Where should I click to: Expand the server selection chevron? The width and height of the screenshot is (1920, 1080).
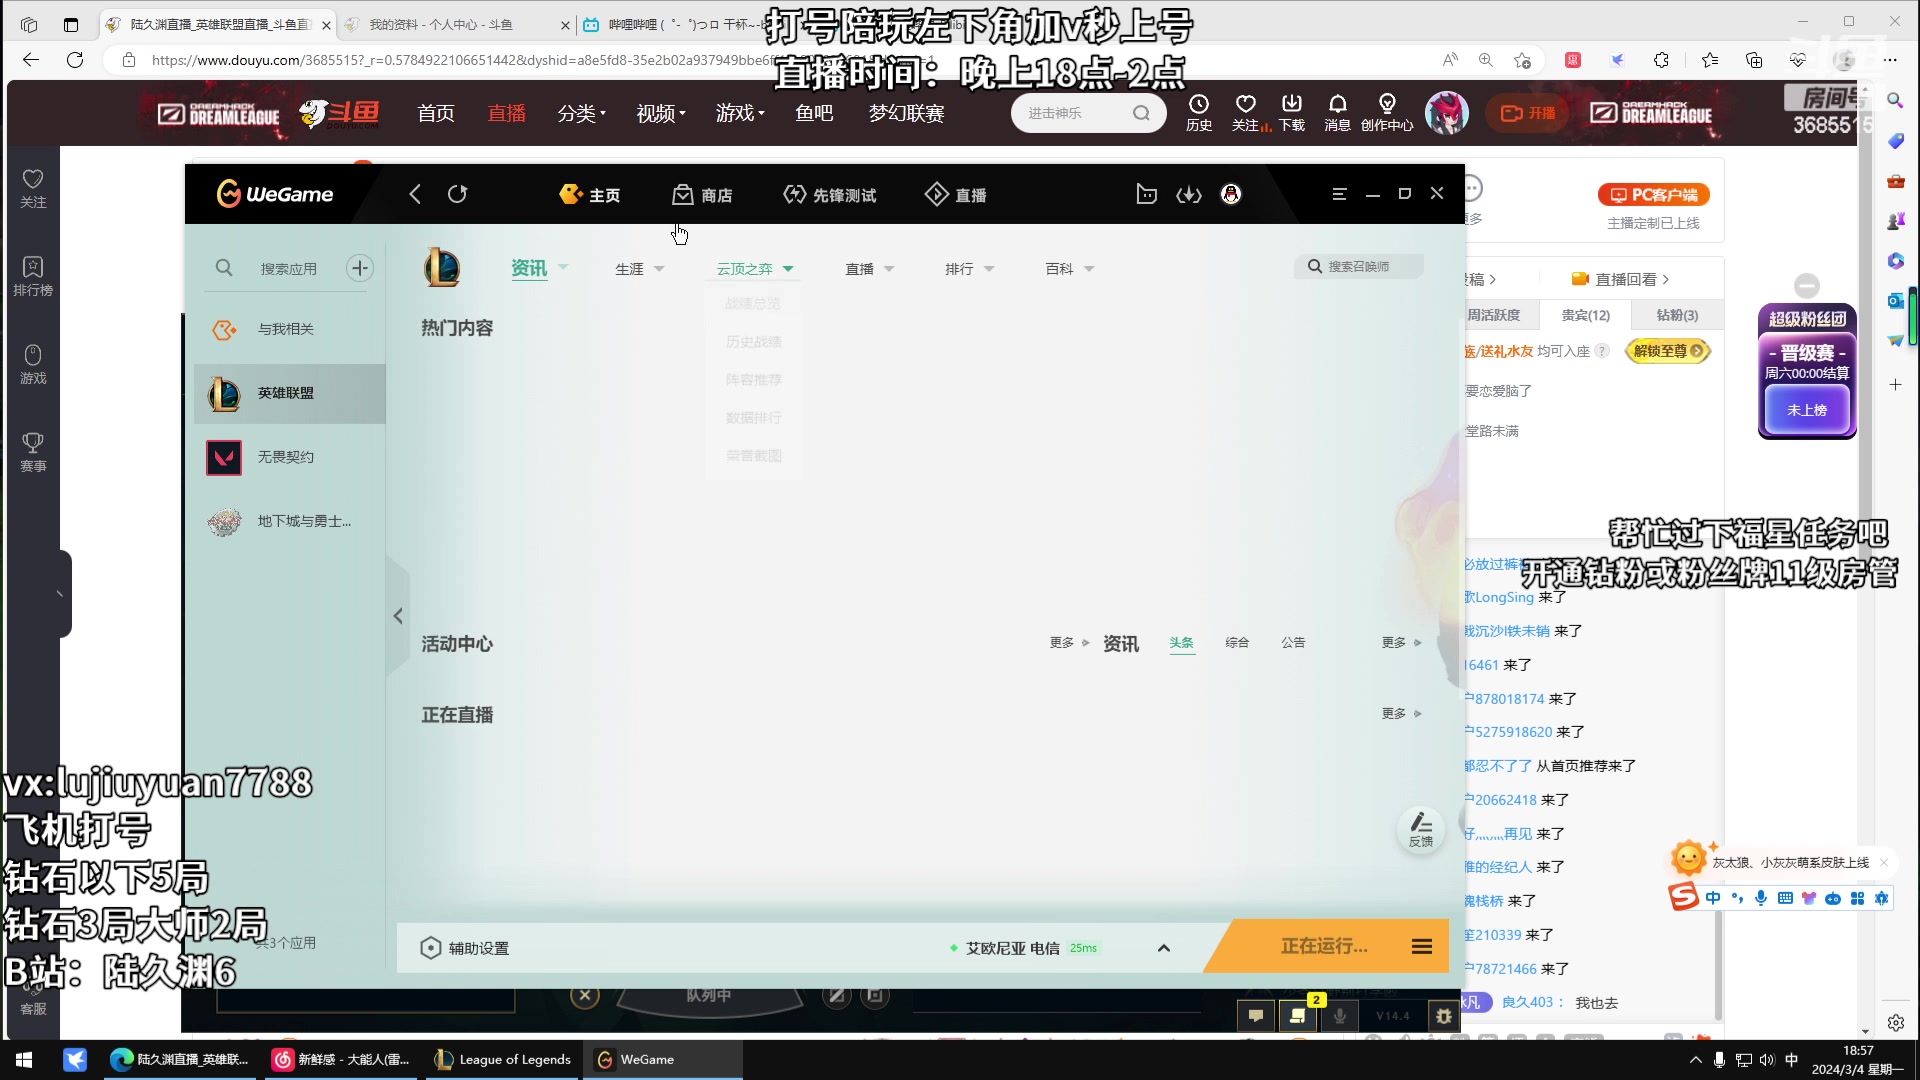click(x=1164, y=948)
